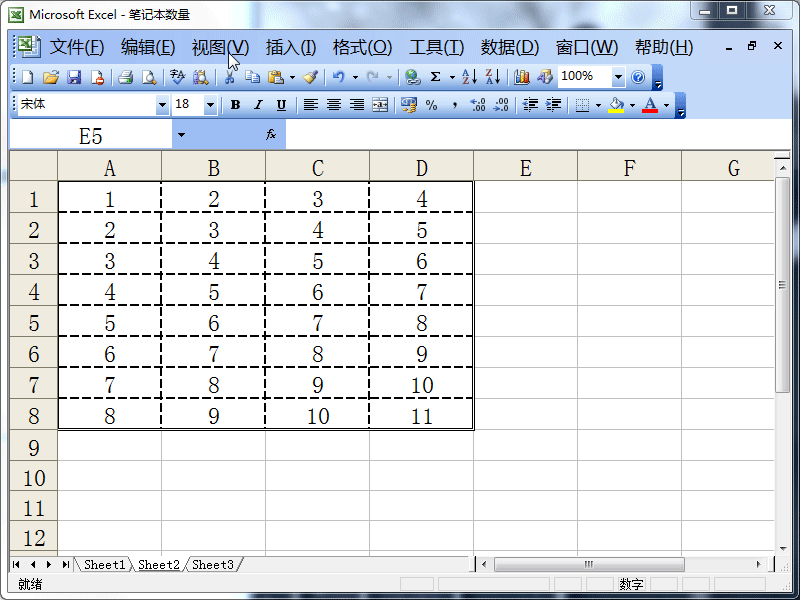
Task: Open the Font Color dropdown arrow
Action: 666,106
